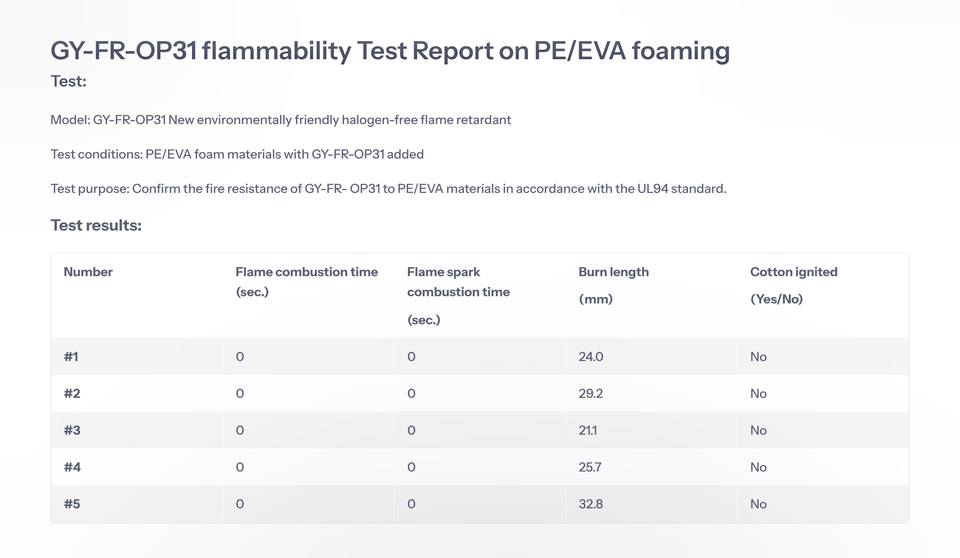Viewport: 960px width, 558px height.
Task: Select the Flame combustion time header
Action: click(306, 281)
